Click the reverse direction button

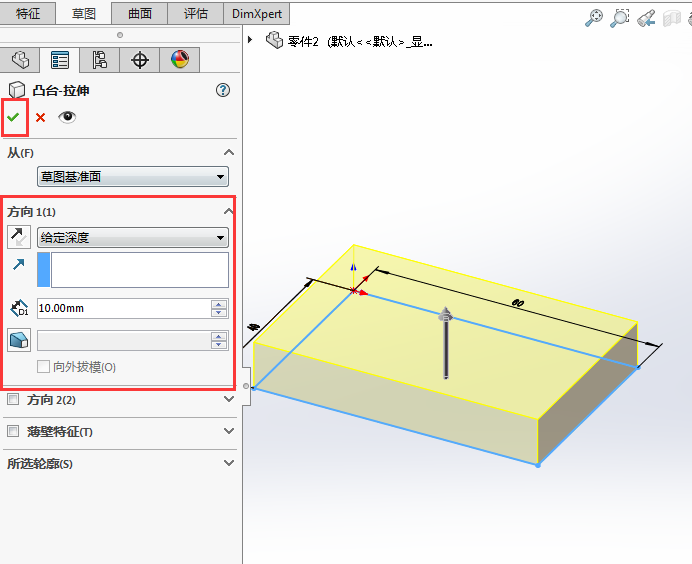pyautogui.click(x=19, y=237)
